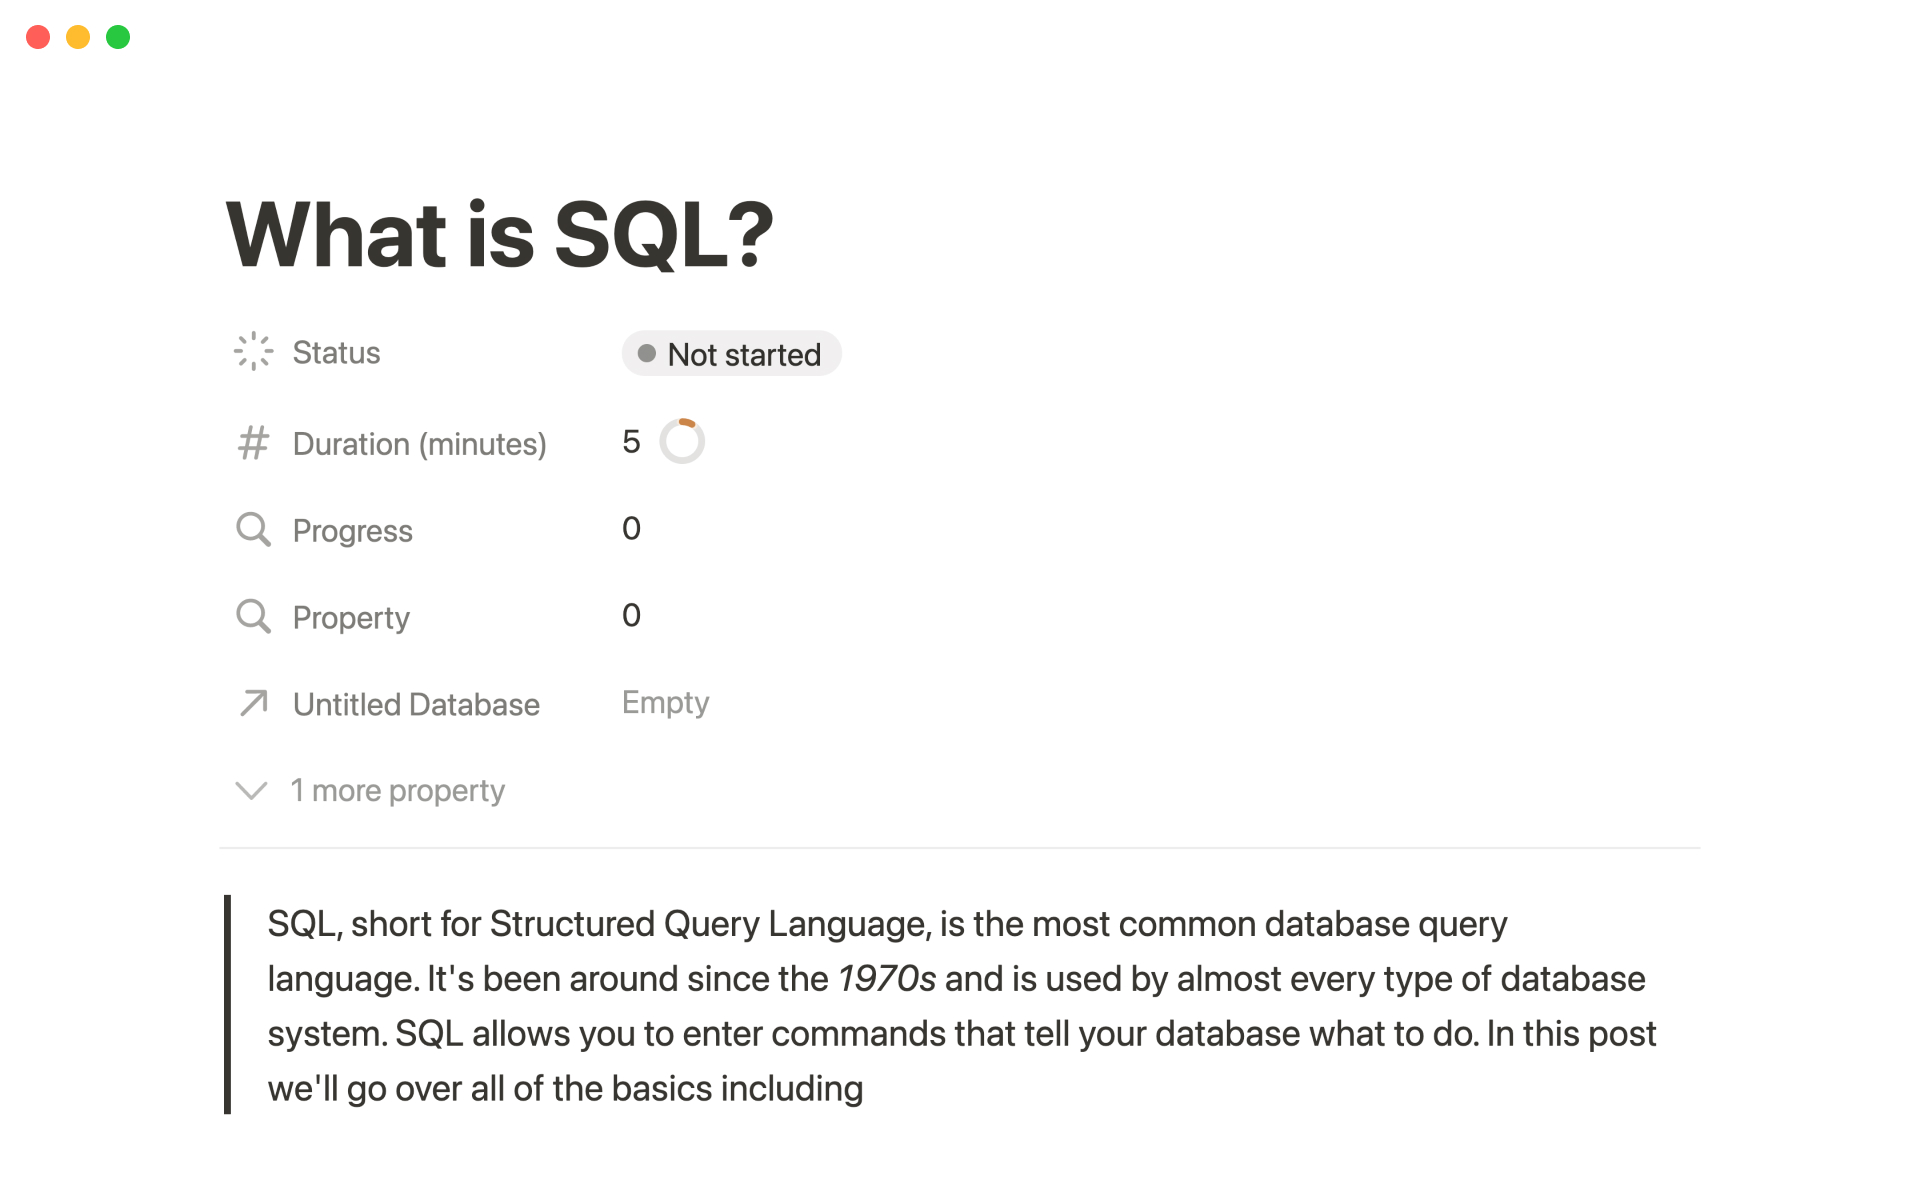The height and width of the screenshot is (1200, 1920).
Task: Click the gray dot inside the Not started tag
Action: [x=646, y=353]
